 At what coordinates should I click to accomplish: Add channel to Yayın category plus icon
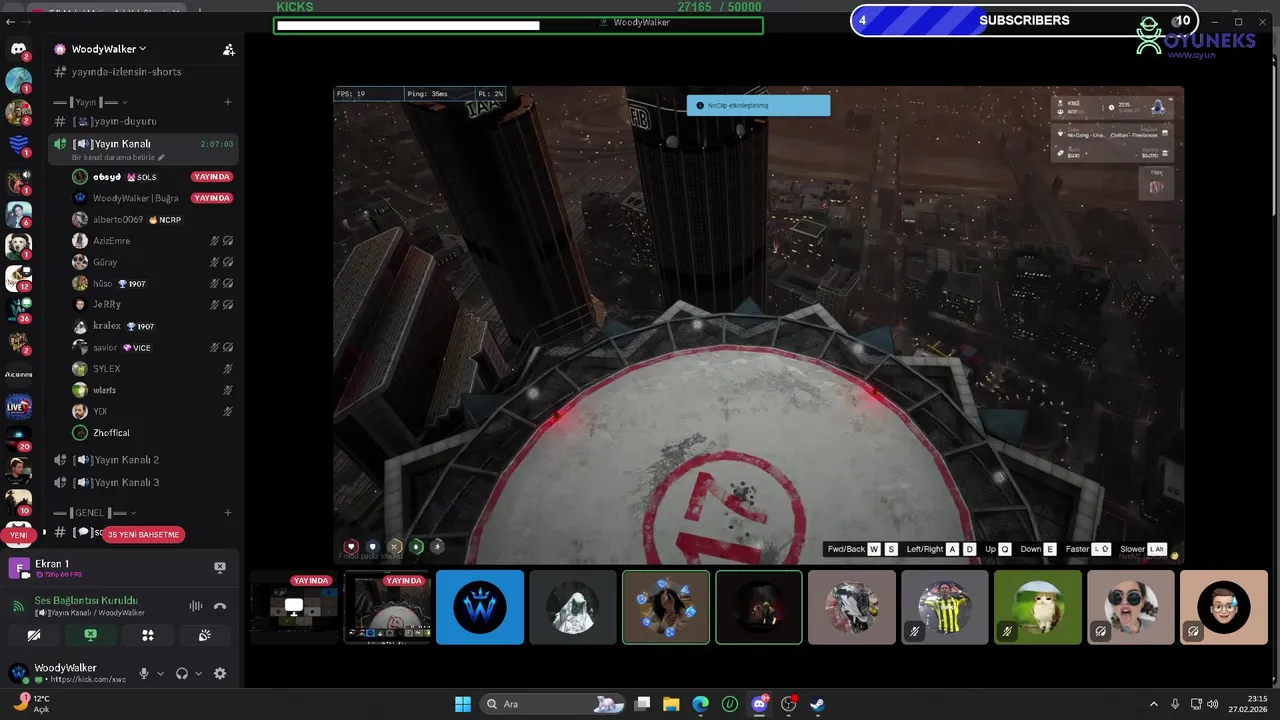coord(228,102)
